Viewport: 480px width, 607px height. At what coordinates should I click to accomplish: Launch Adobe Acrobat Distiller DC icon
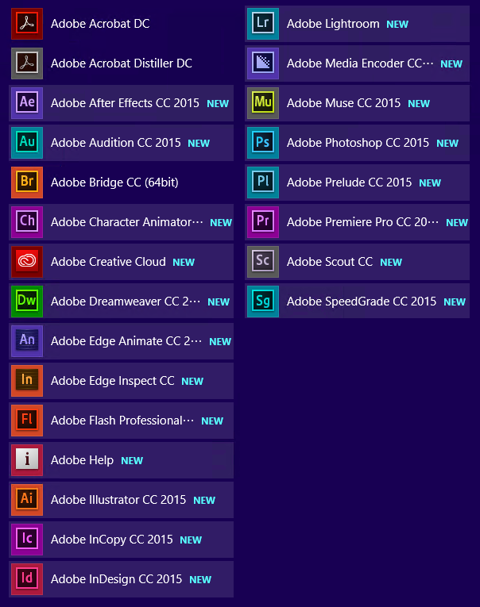pyautogui.click(x=27, y=63)
